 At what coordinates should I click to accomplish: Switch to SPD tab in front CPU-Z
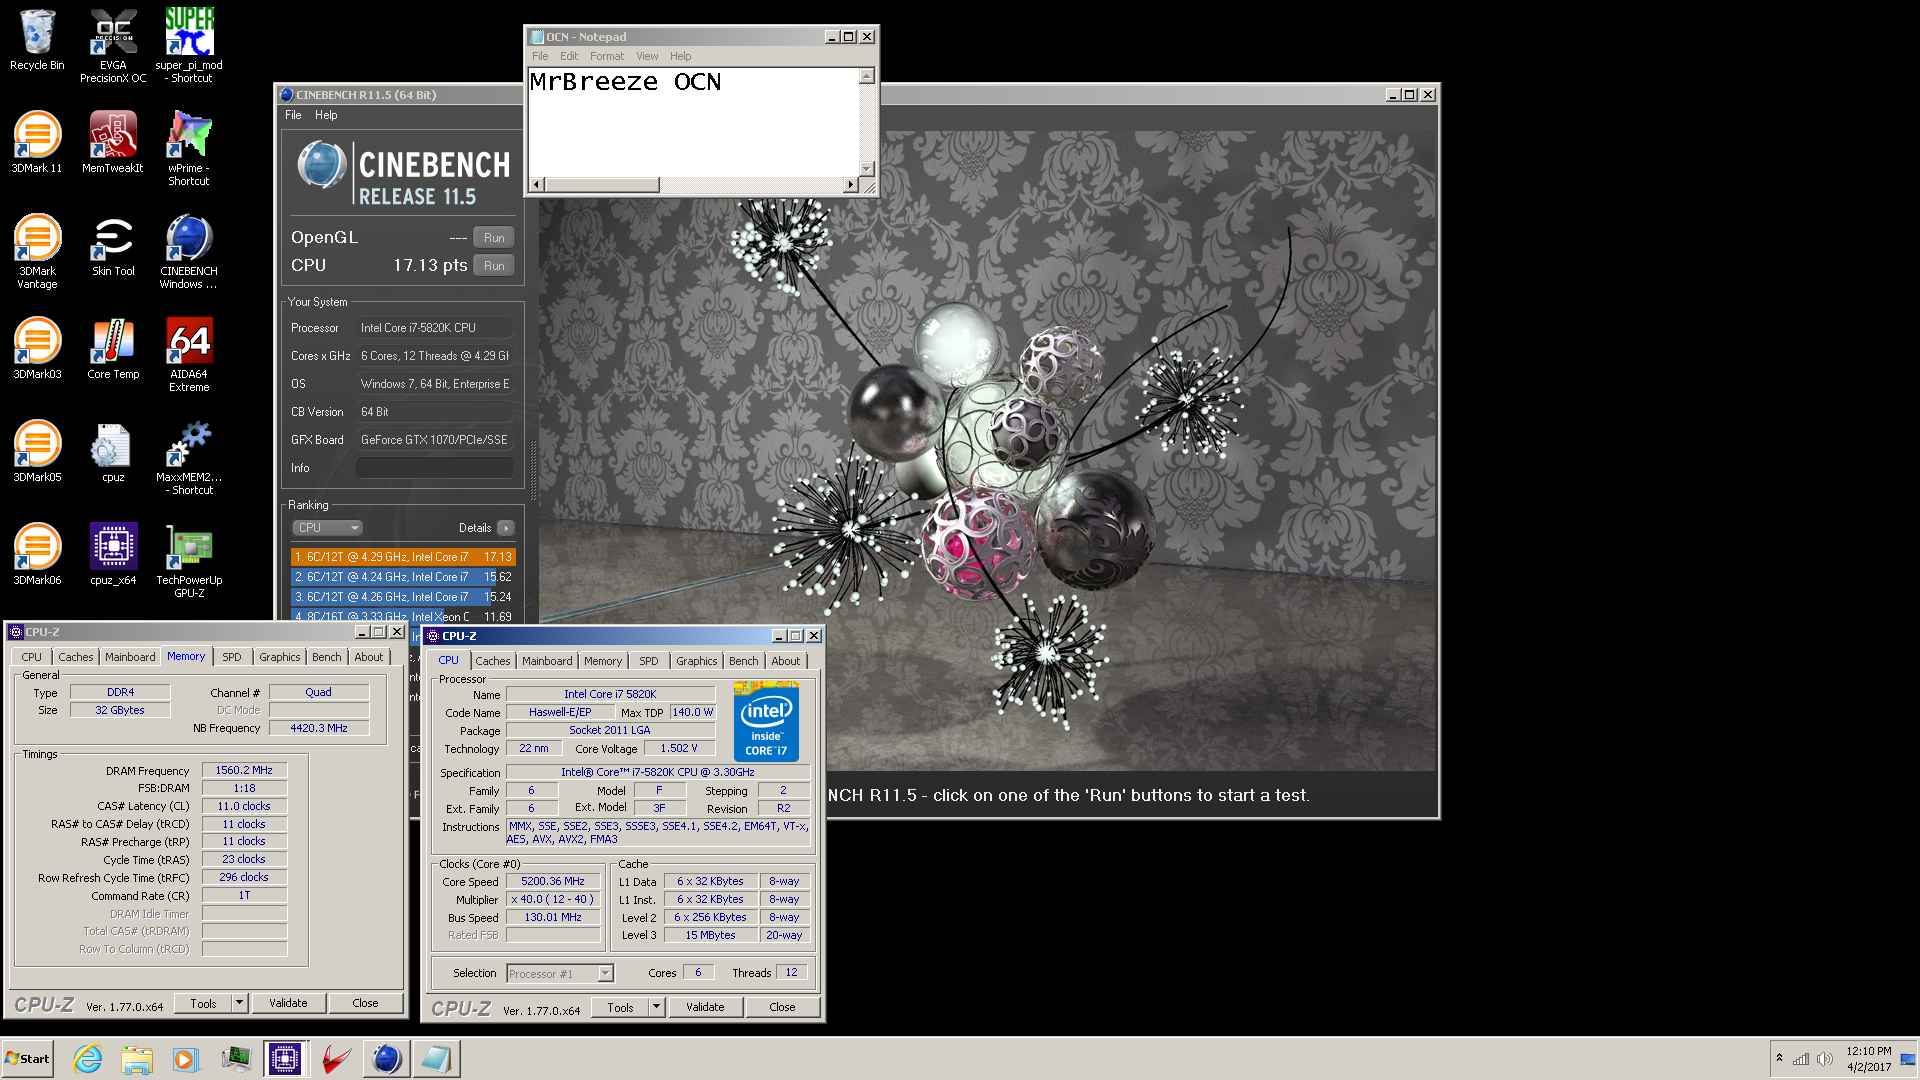(649, 661)
